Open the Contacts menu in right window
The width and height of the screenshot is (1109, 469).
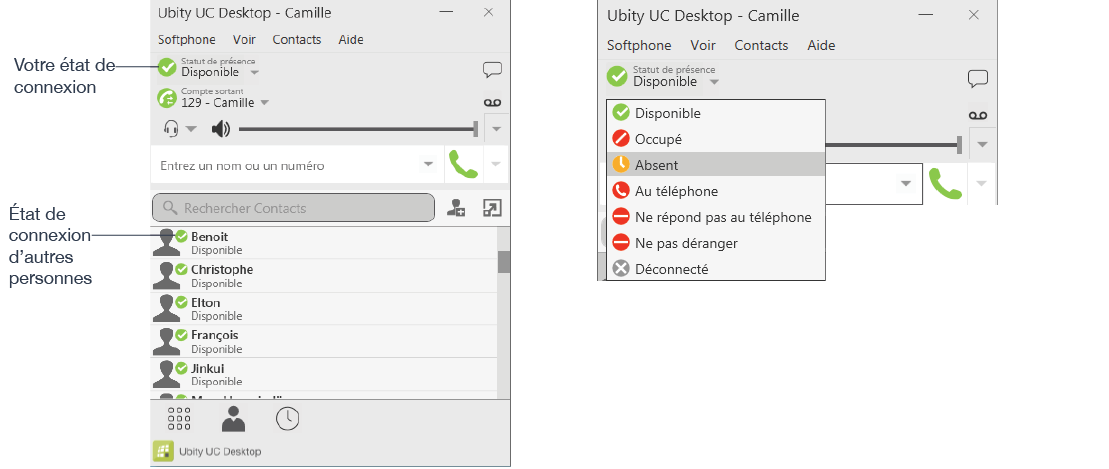[x=761, y=45]
